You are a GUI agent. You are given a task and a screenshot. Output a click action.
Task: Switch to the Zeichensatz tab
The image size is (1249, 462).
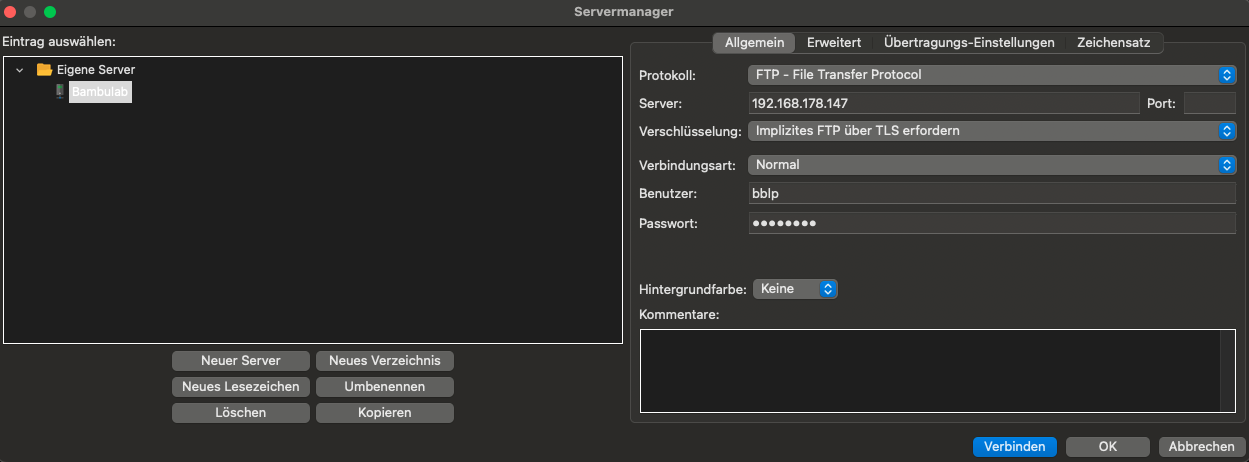(x=1113, y=43)
